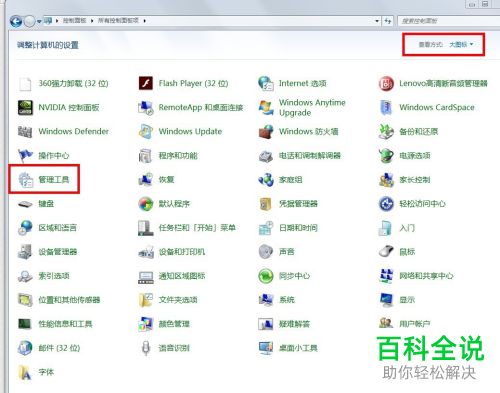Viewport: 500px width, 393px height.
Task: Open 家庭组 spheres icon
Action: coord(266,180)
